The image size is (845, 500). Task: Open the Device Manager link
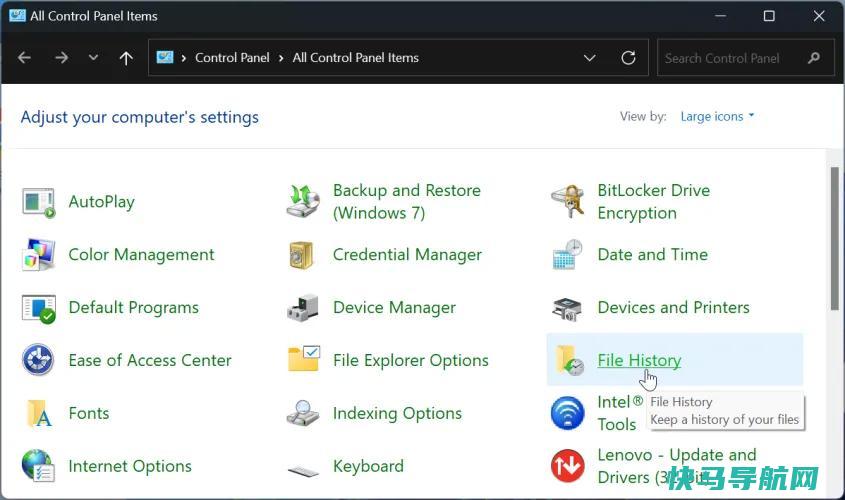click(394, 308)
